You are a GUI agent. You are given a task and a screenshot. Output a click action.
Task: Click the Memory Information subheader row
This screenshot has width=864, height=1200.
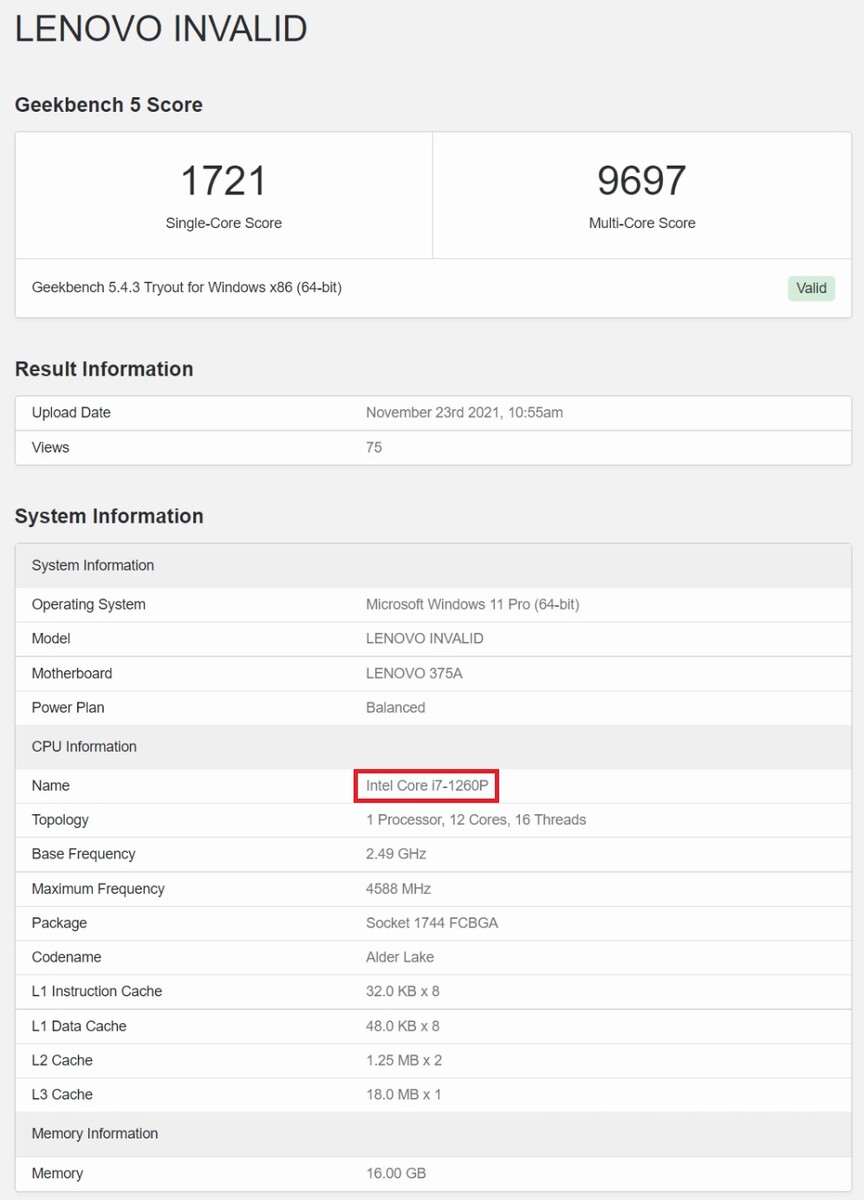pos(433,1134)
